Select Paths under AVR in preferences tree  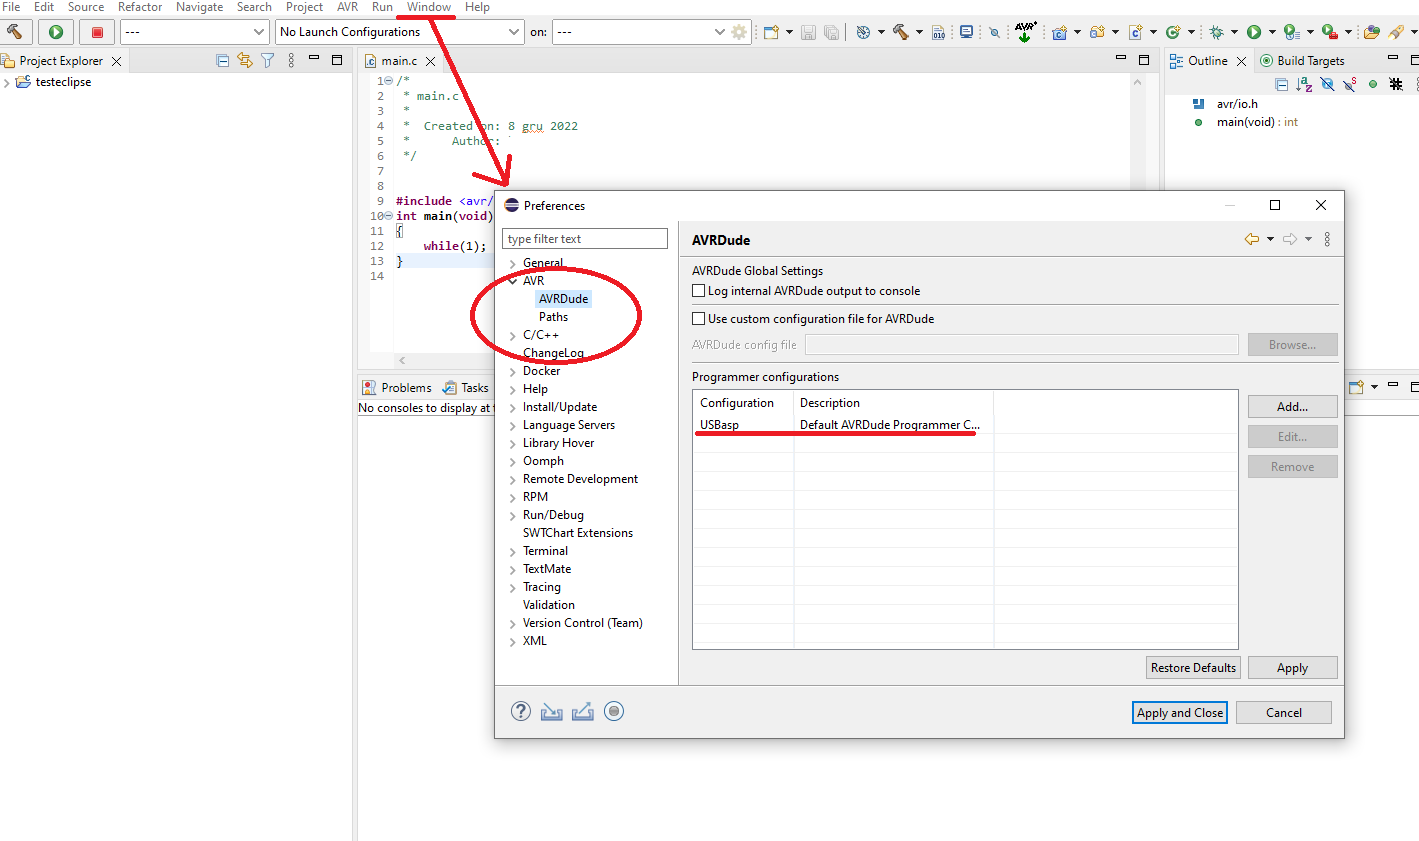pyautogui.click(x=553, y=317)
